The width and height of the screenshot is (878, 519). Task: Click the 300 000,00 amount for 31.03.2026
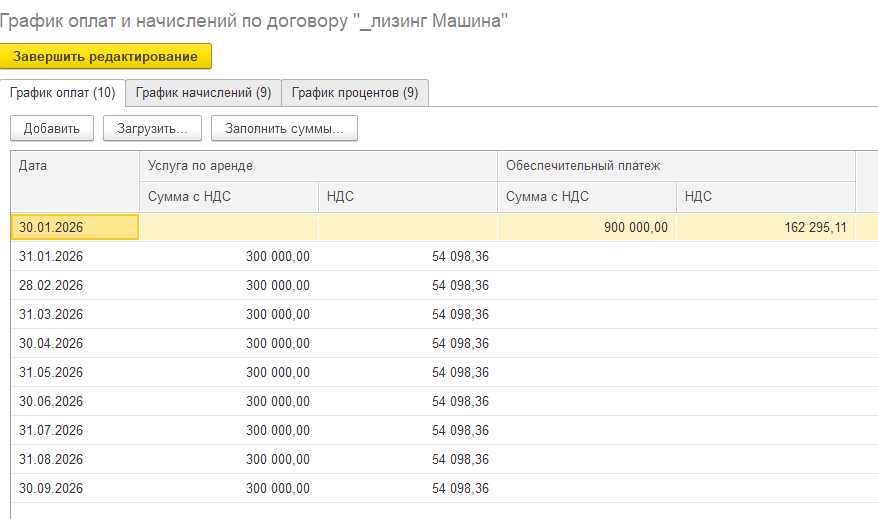click(x=278, y=315)
